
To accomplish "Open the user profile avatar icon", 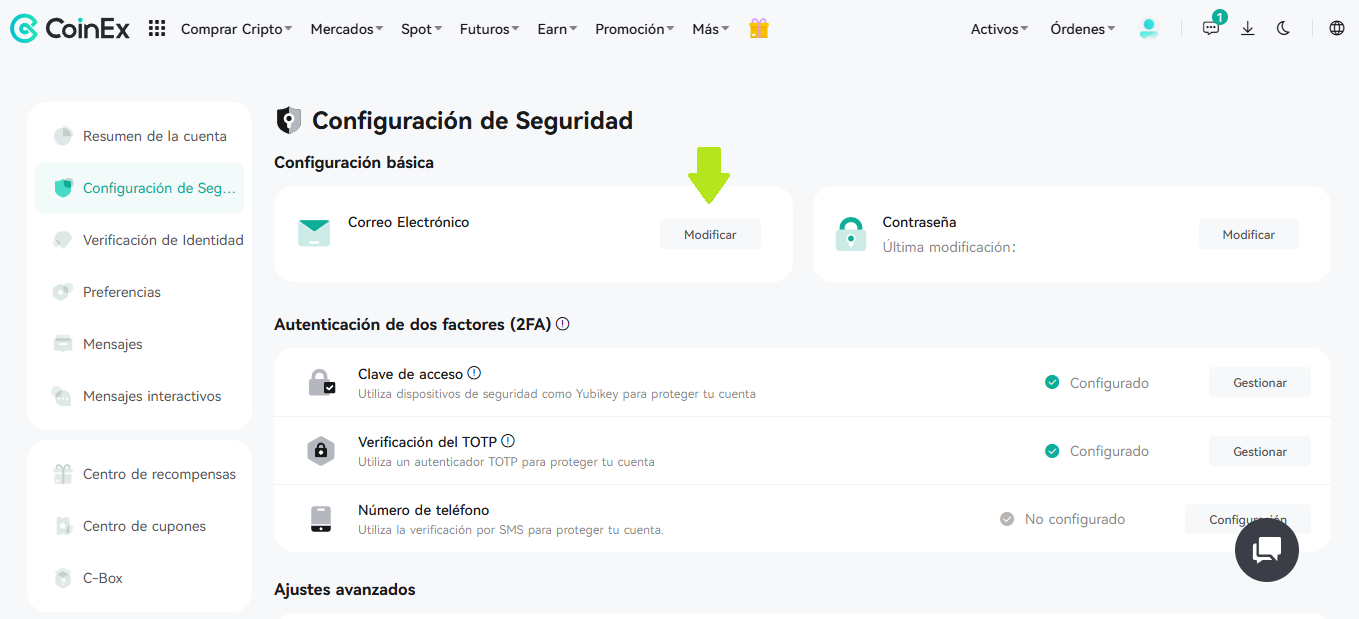I will (x=1149, y=29).
